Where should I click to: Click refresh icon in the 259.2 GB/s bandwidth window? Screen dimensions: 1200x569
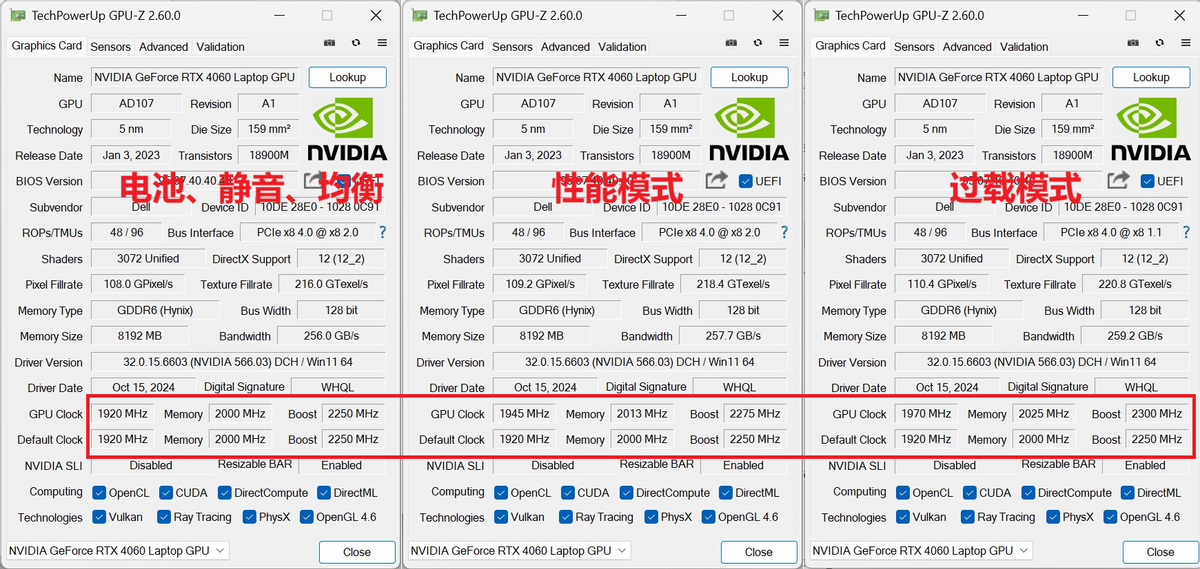[x=1160, y=43]
